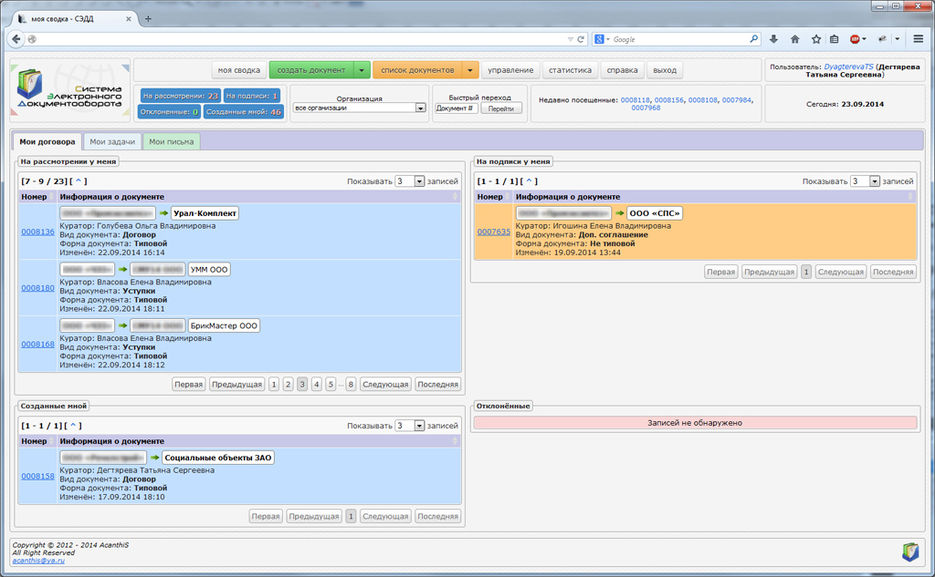The height and width of the screenshot is (577, 935).
Task: Focus the browser address bar
Action: [298, 39]
